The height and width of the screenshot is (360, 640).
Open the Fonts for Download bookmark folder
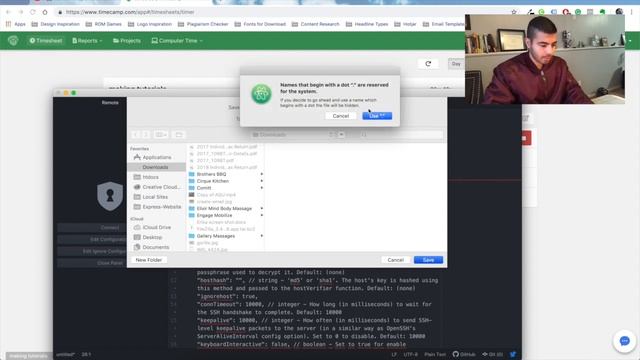(260, 24)
